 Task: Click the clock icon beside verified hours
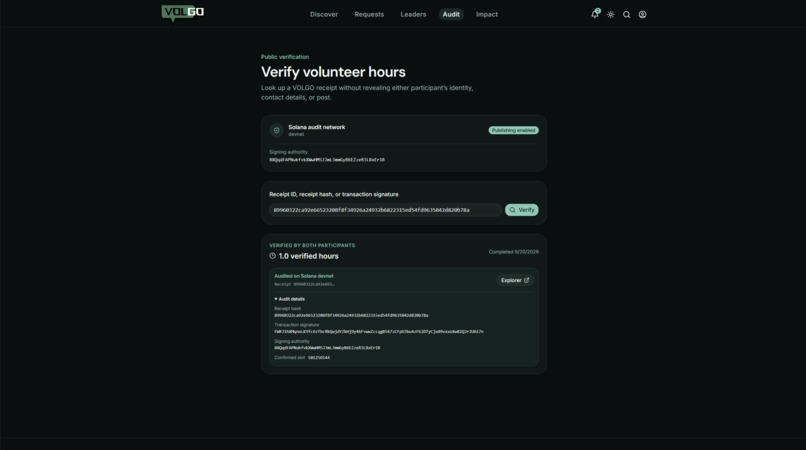[x=272, y=256]
